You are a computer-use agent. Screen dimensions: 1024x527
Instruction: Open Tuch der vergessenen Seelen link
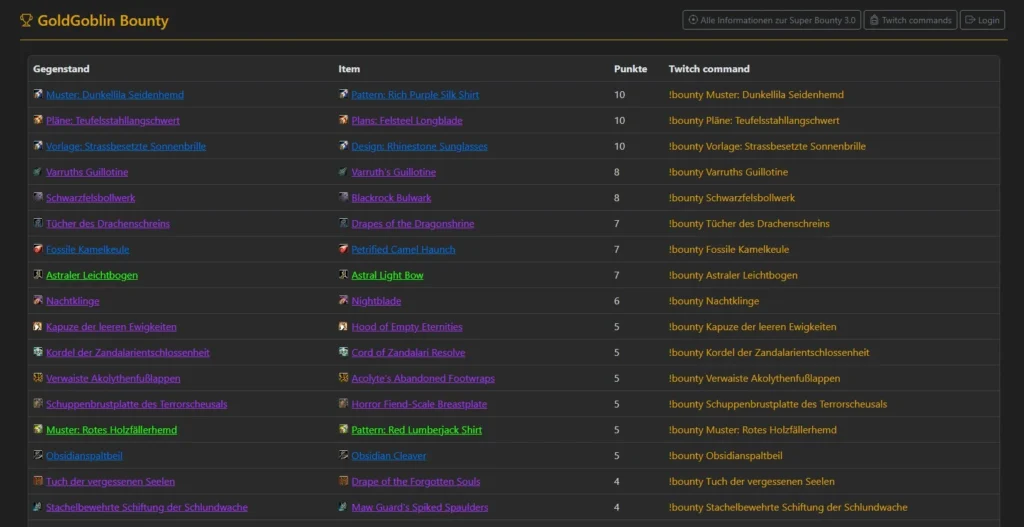pos(110,482)
